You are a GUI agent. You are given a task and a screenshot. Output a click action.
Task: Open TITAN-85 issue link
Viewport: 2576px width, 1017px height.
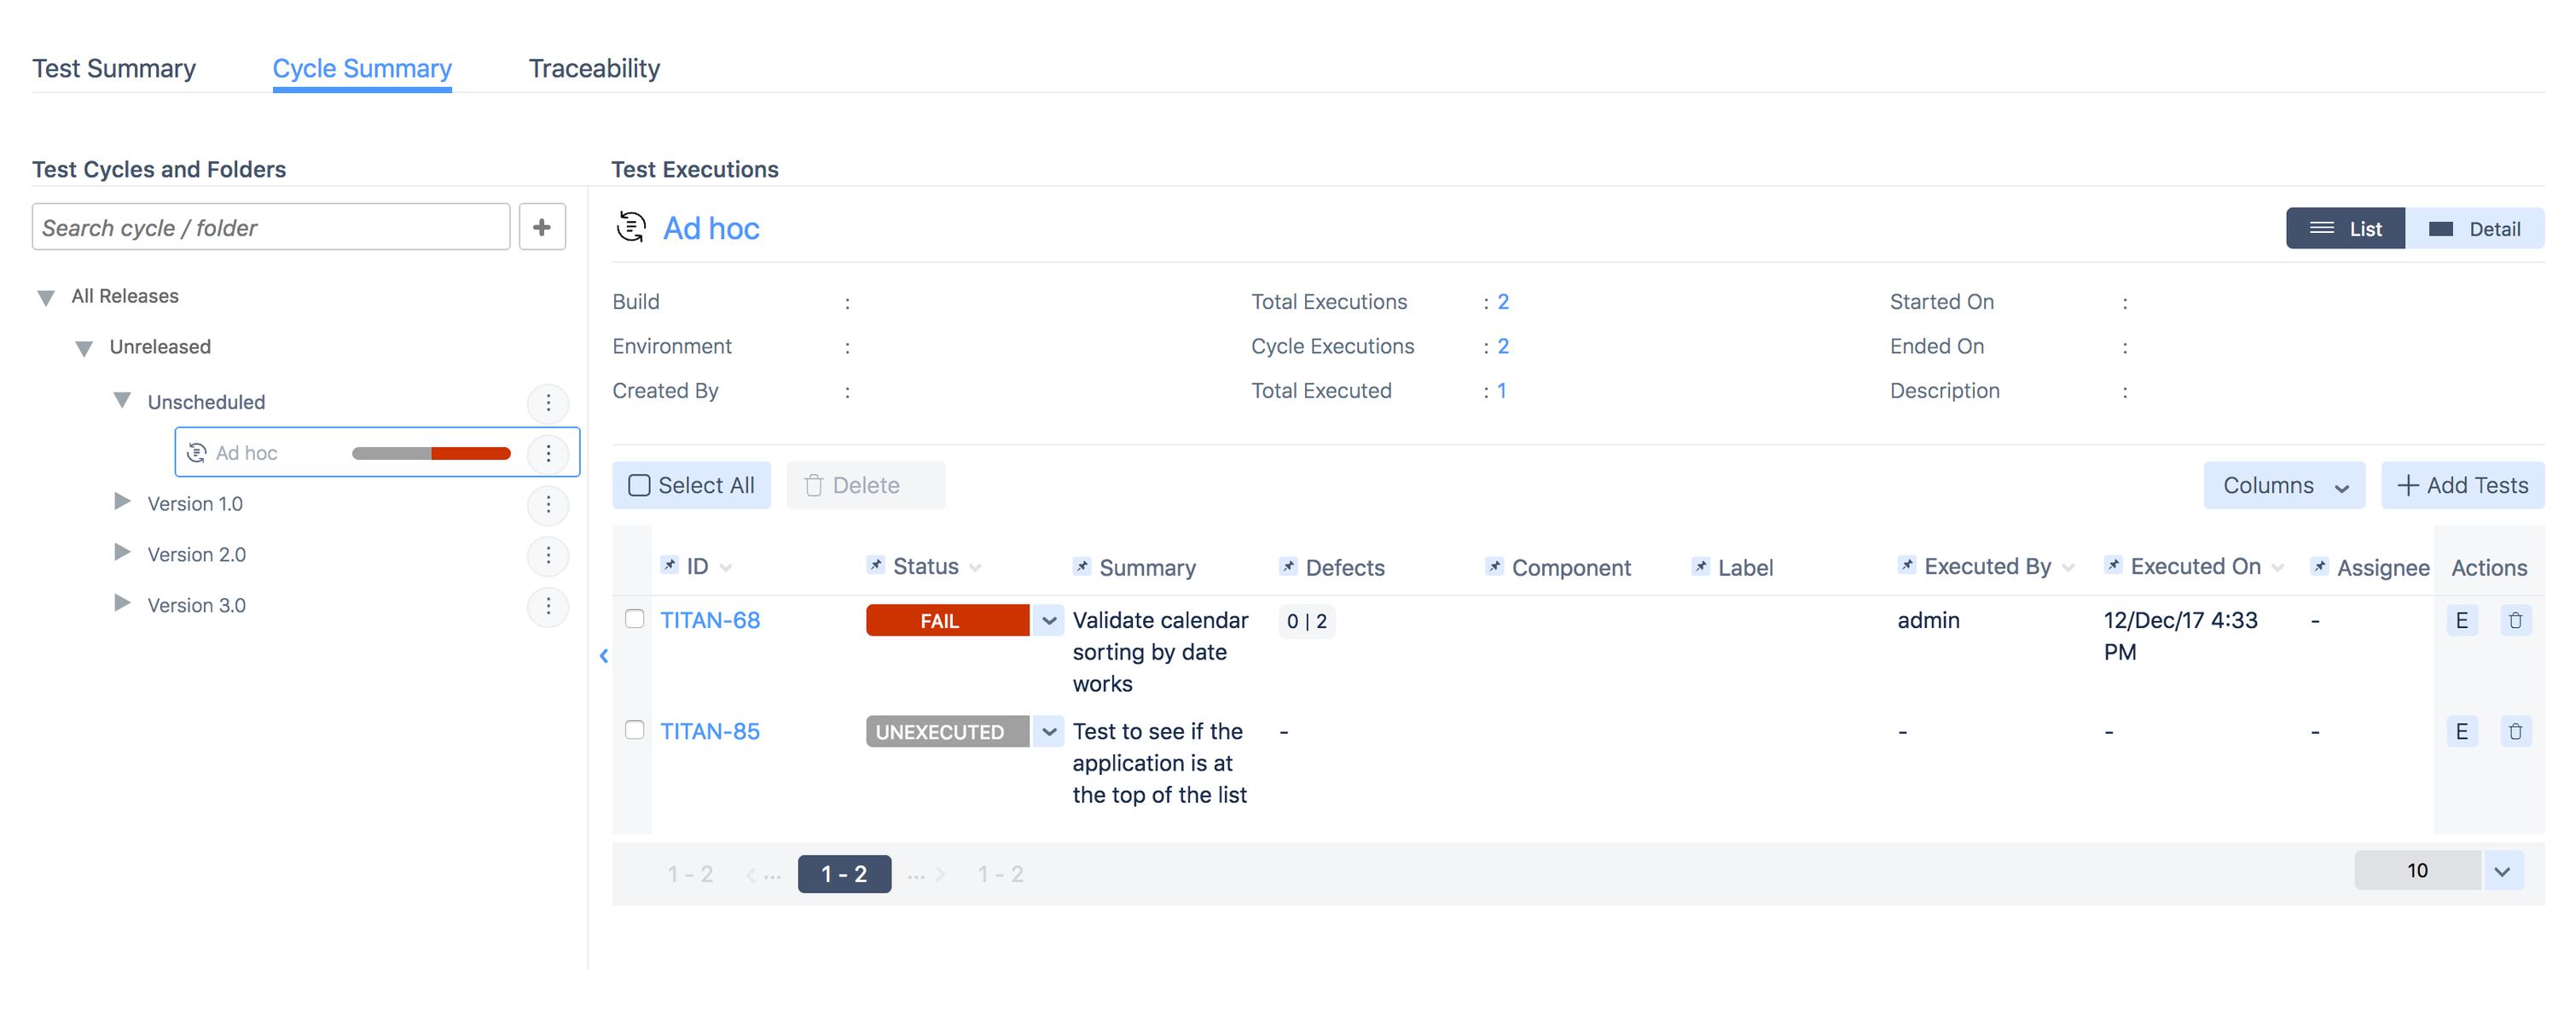[x=709, y=732]
